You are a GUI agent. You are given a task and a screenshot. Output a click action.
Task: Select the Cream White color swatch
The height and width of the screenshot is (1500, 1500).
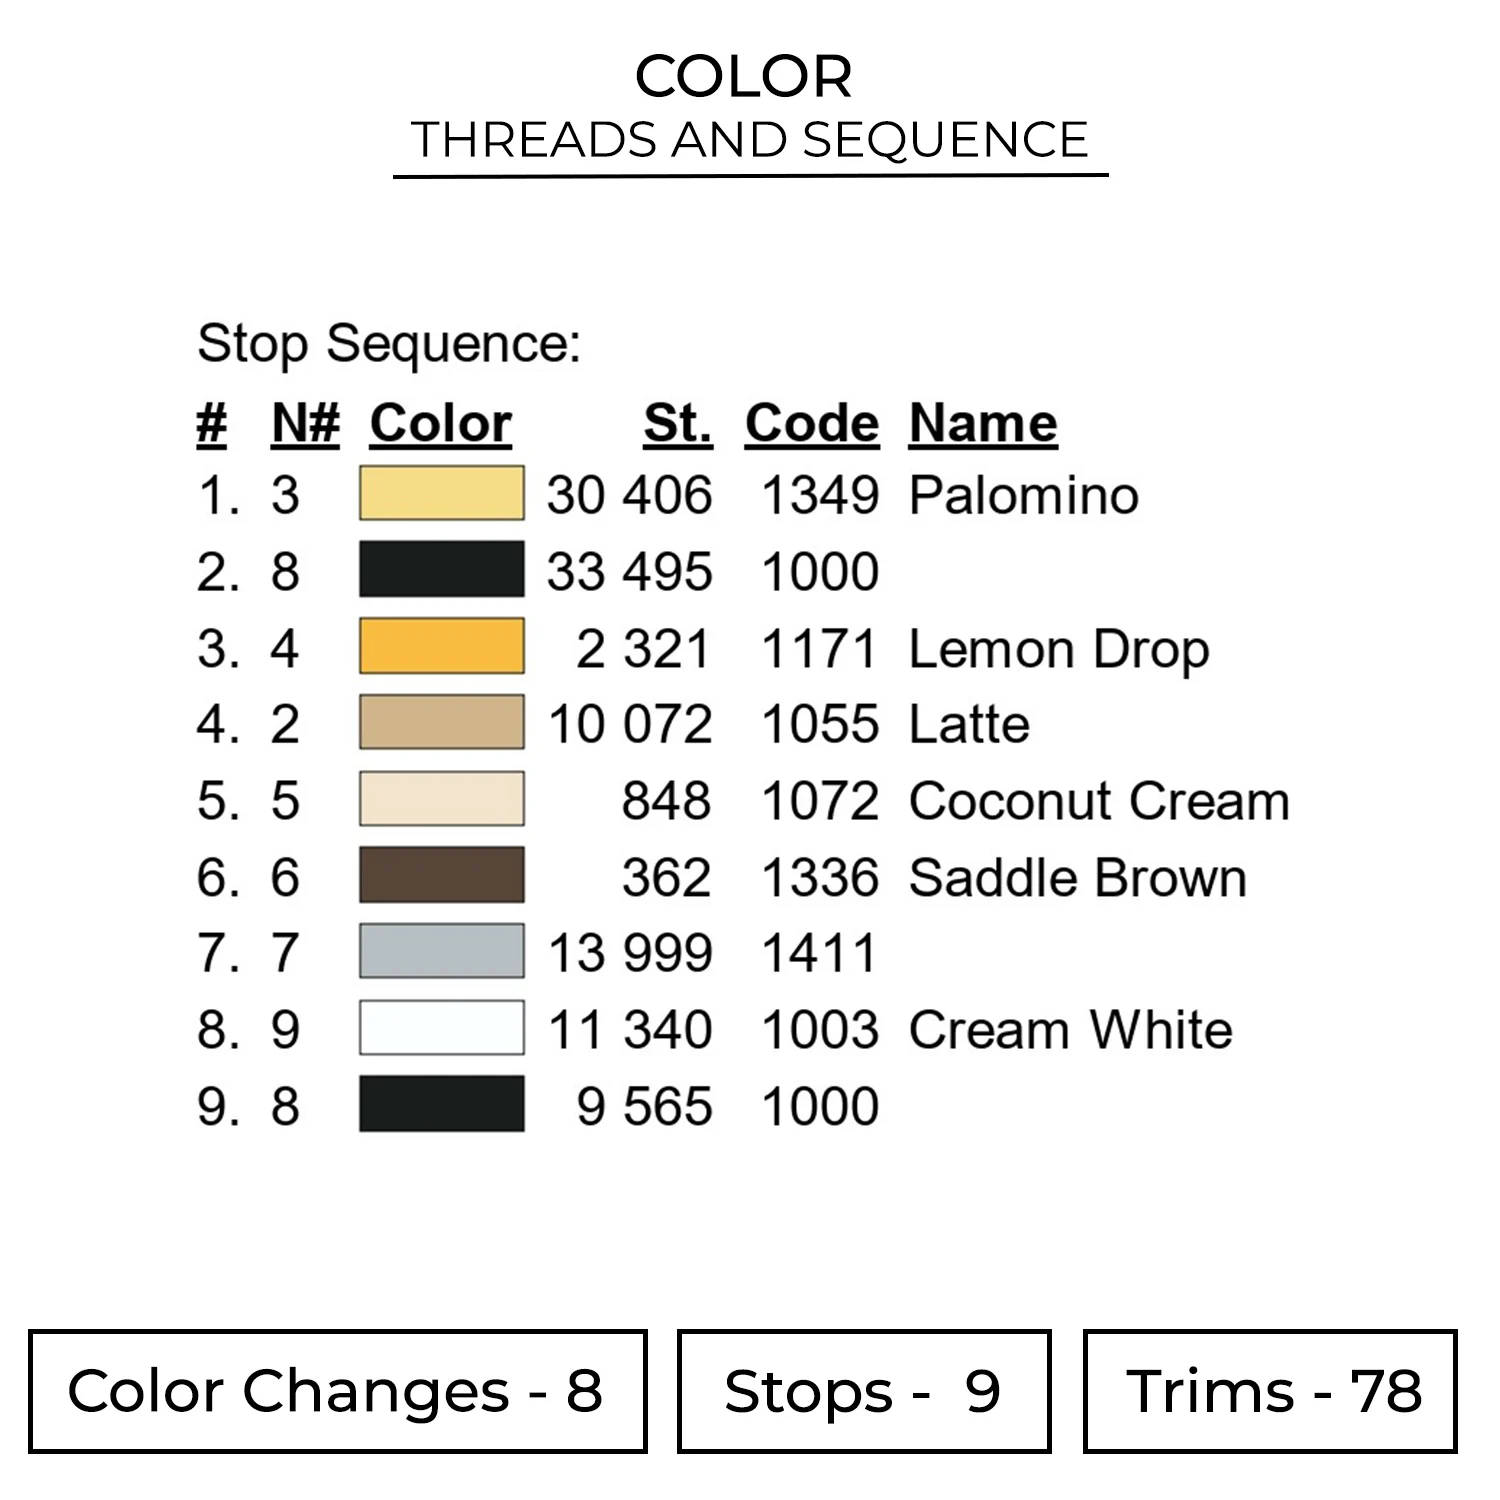[x=441, y=1028]
